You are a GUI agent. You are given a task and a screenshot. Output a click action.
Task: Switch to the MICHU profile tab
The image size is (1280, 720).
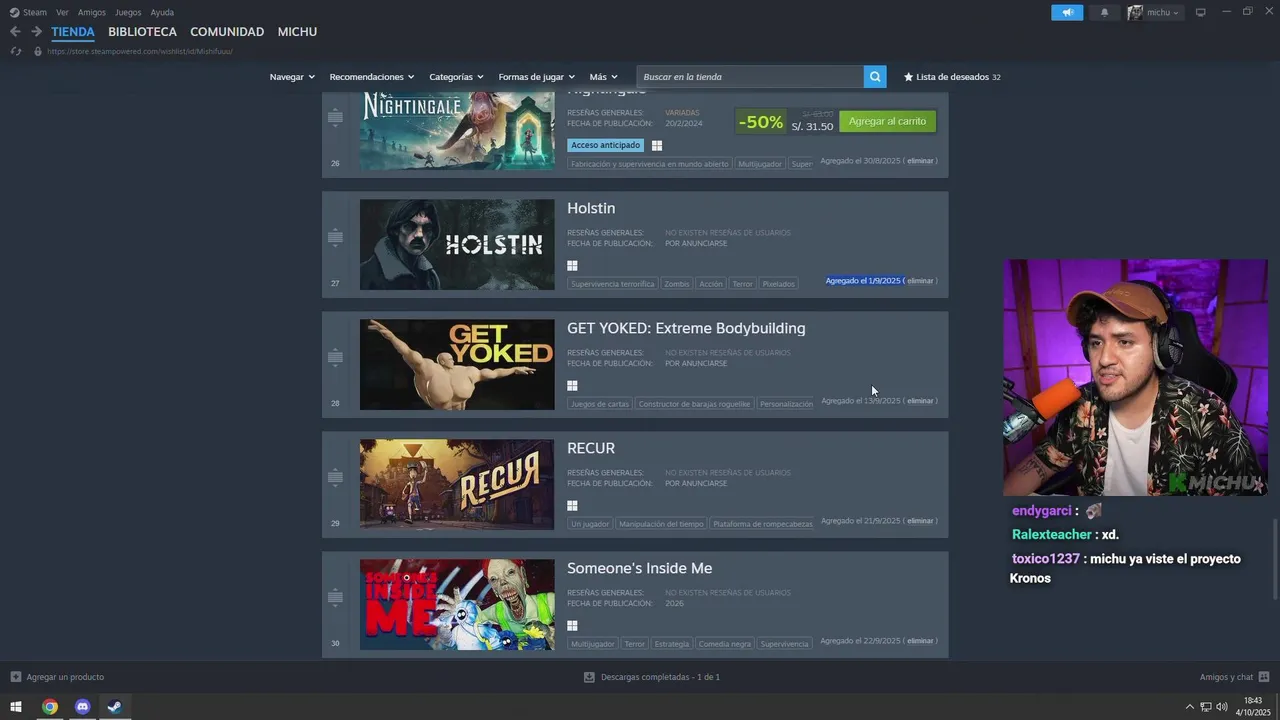click(x=297, y=32)
